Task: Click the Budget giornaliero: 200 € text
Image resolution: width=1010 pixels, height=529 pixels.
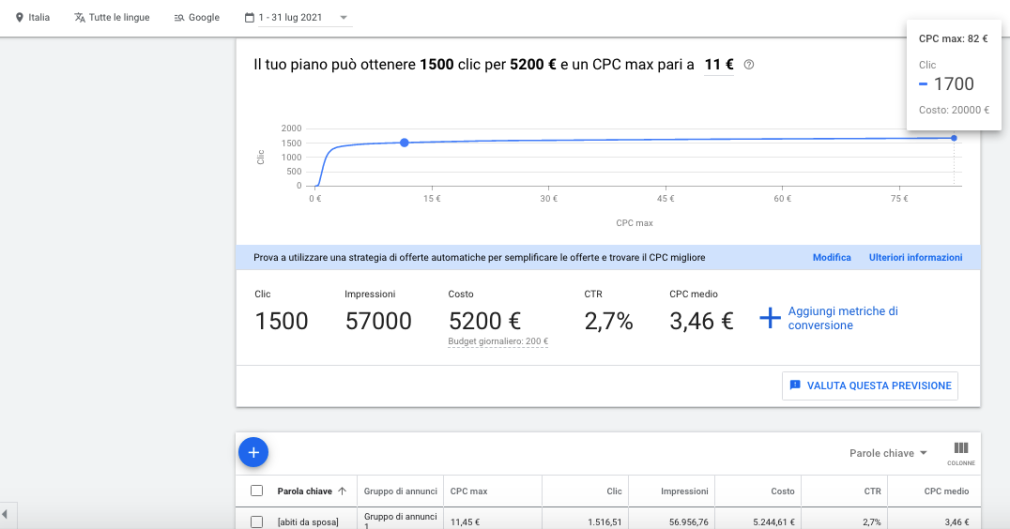Action: pos(498,342)
